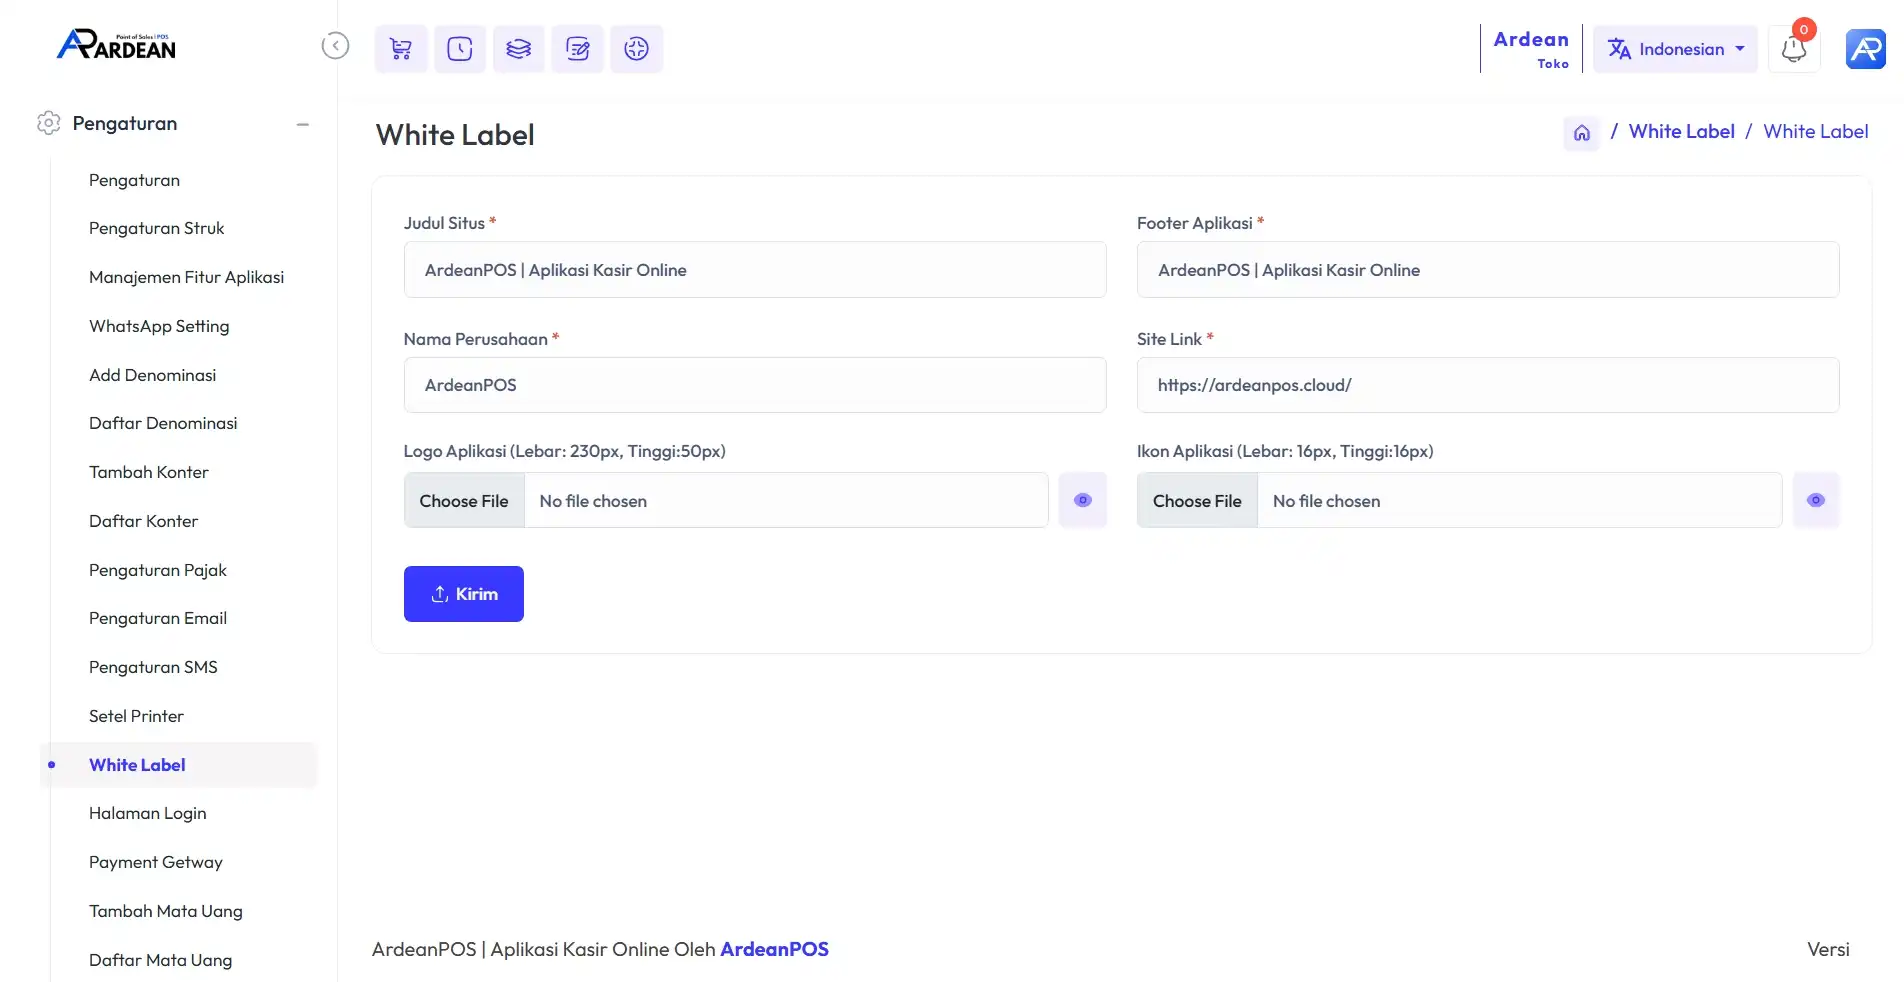Screen dimensions: 1904x982
Task: Choose File for Logo Aplikasi
Action: [x=464, y=500]
